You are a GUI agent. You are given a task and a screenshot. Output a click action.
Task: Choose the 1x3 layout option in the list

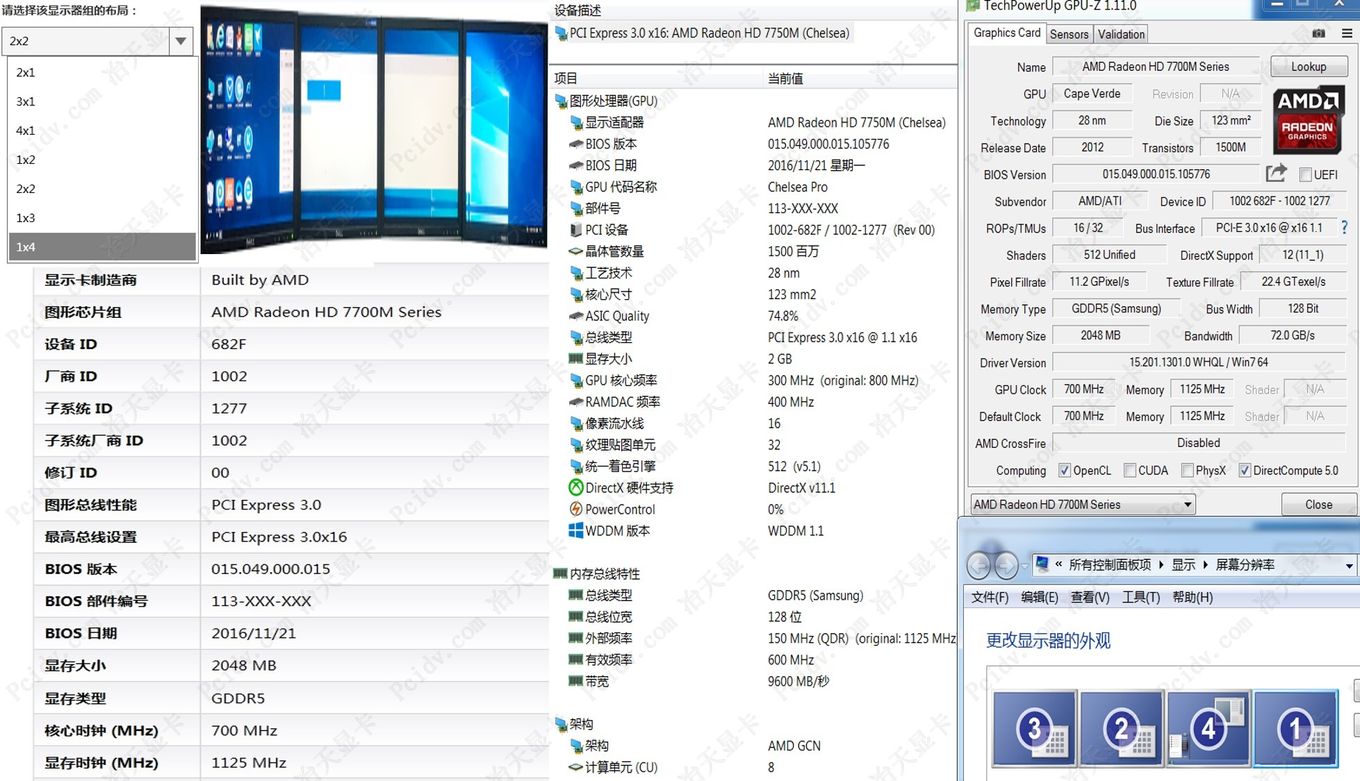[102, 218]
